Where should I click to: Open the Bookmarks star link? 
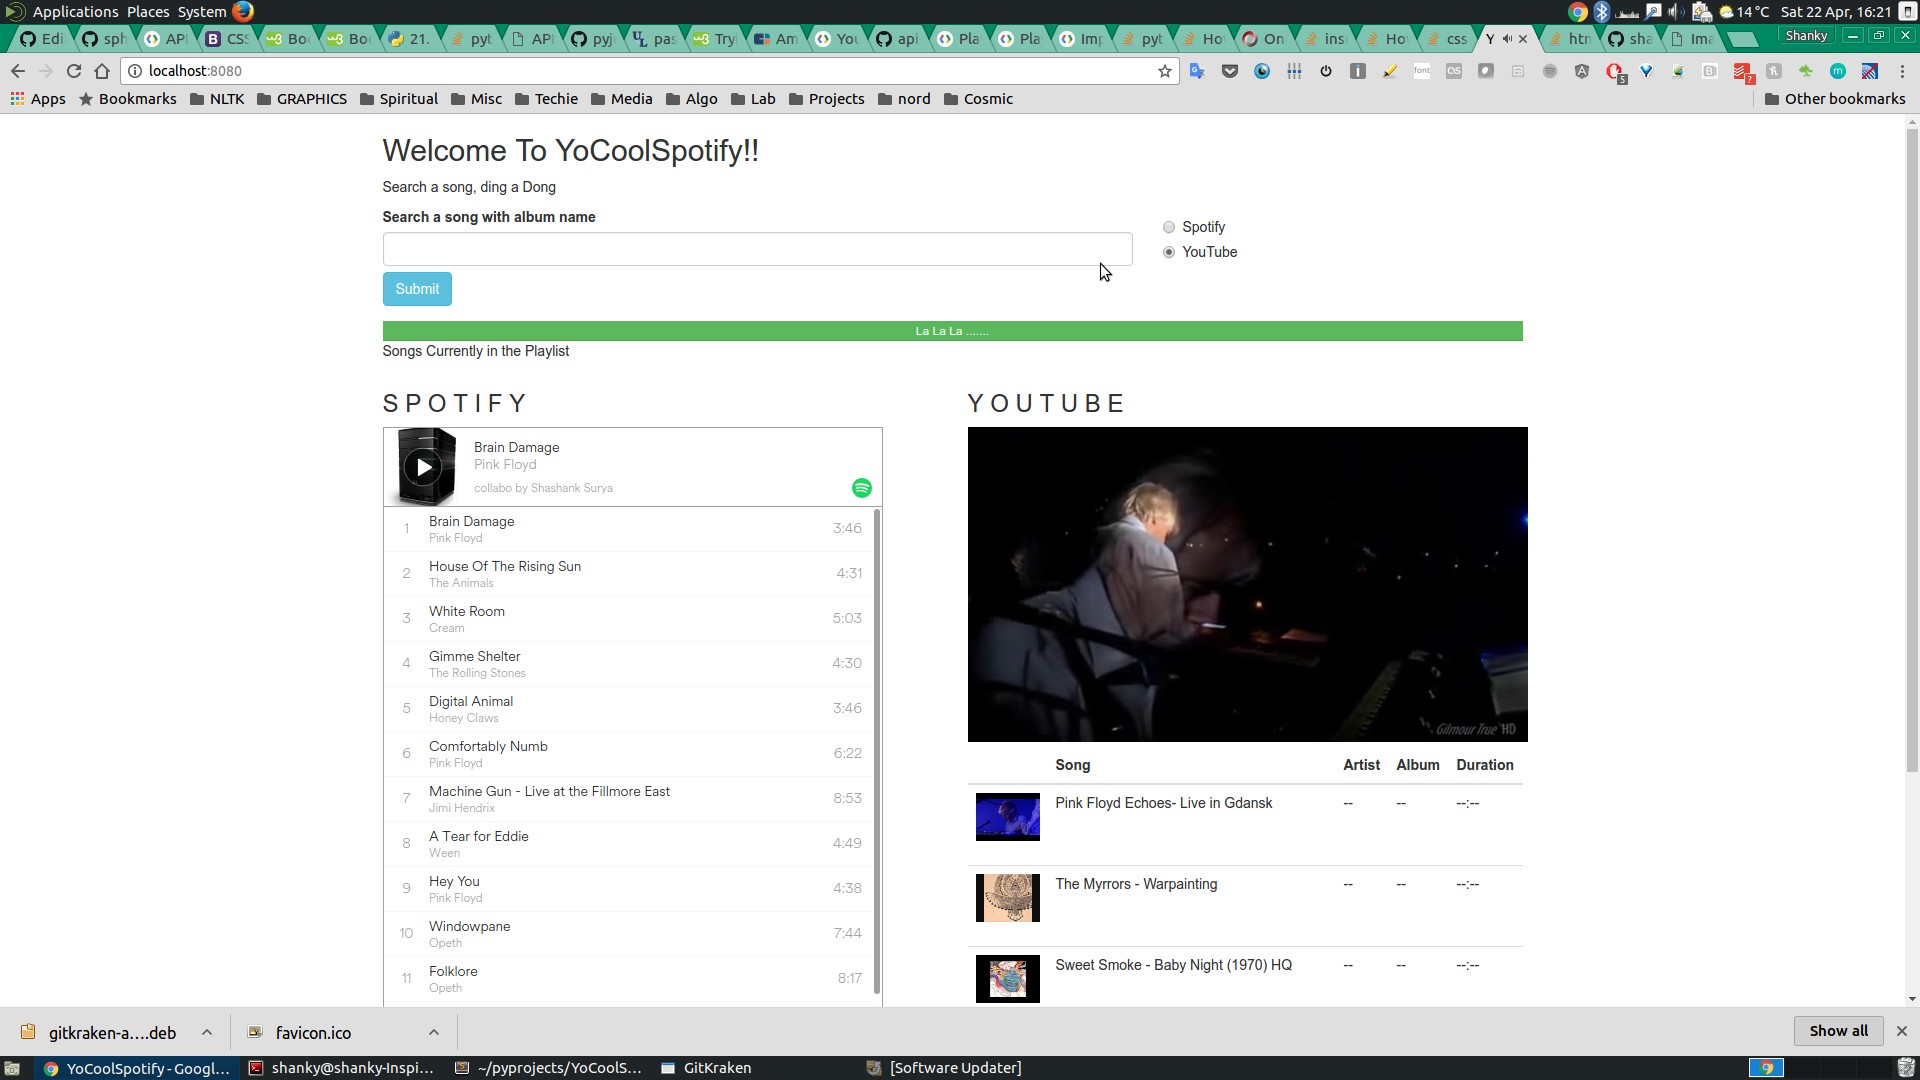[127, 99]
